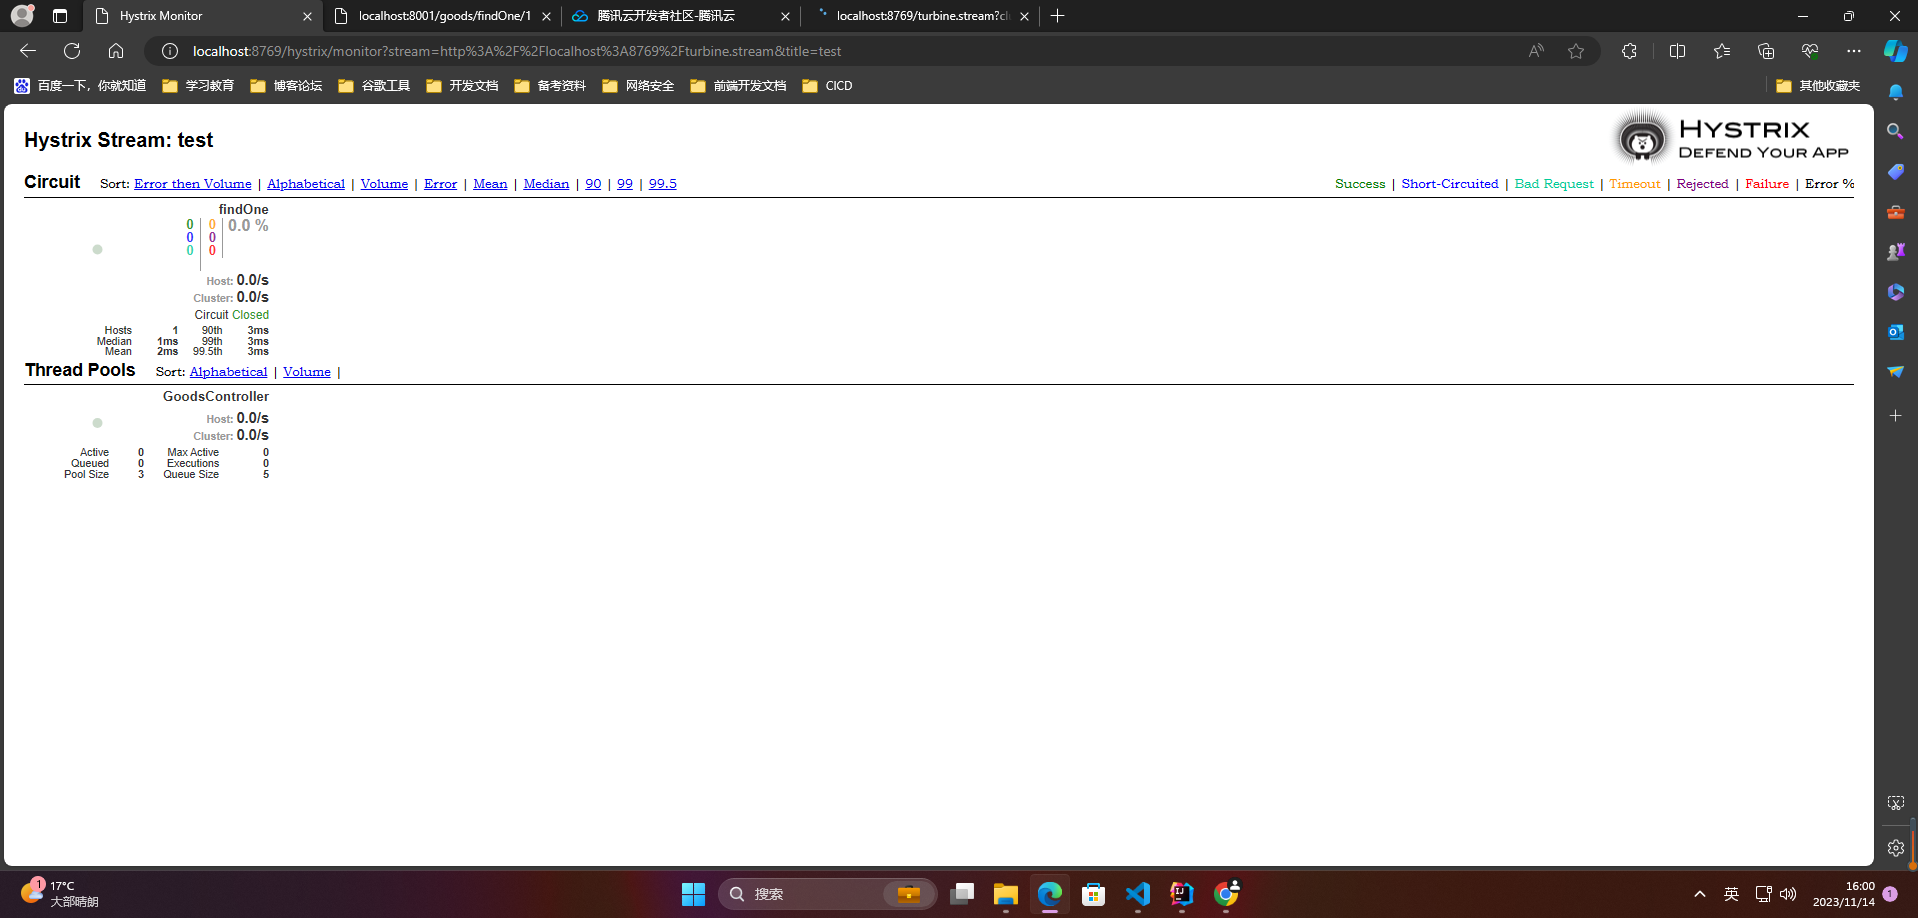Open the 网络安全 bookmark folder
This screenshot has width=1918, height=918.
(x=638, y=86)
